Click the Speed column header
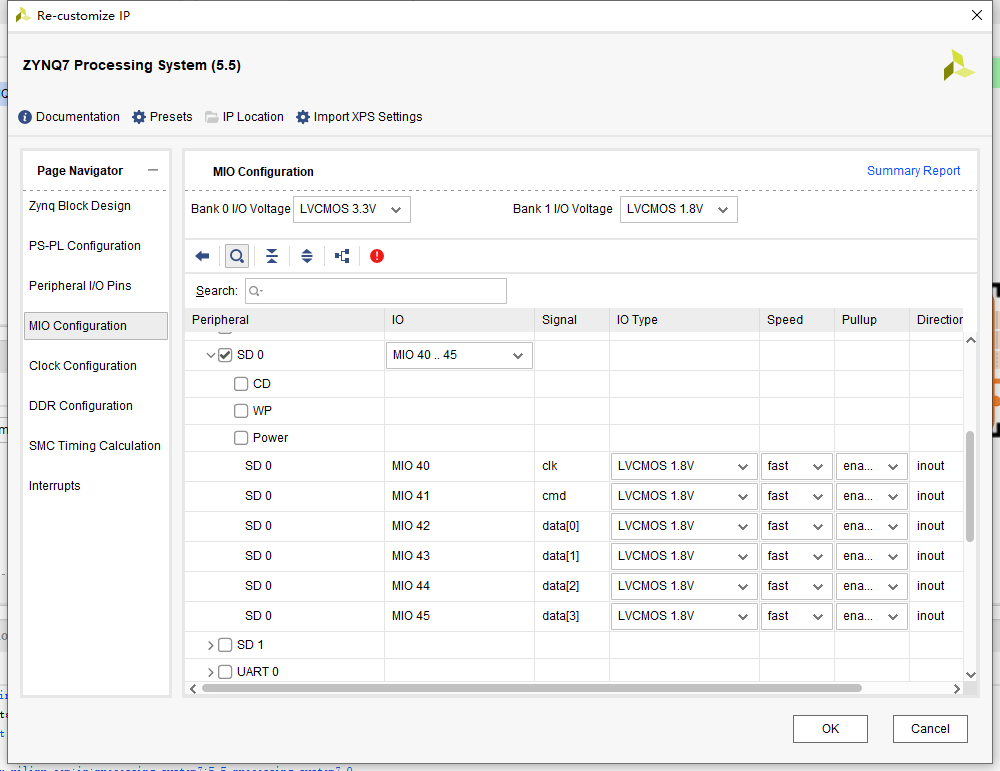 [x=797, y=320]
